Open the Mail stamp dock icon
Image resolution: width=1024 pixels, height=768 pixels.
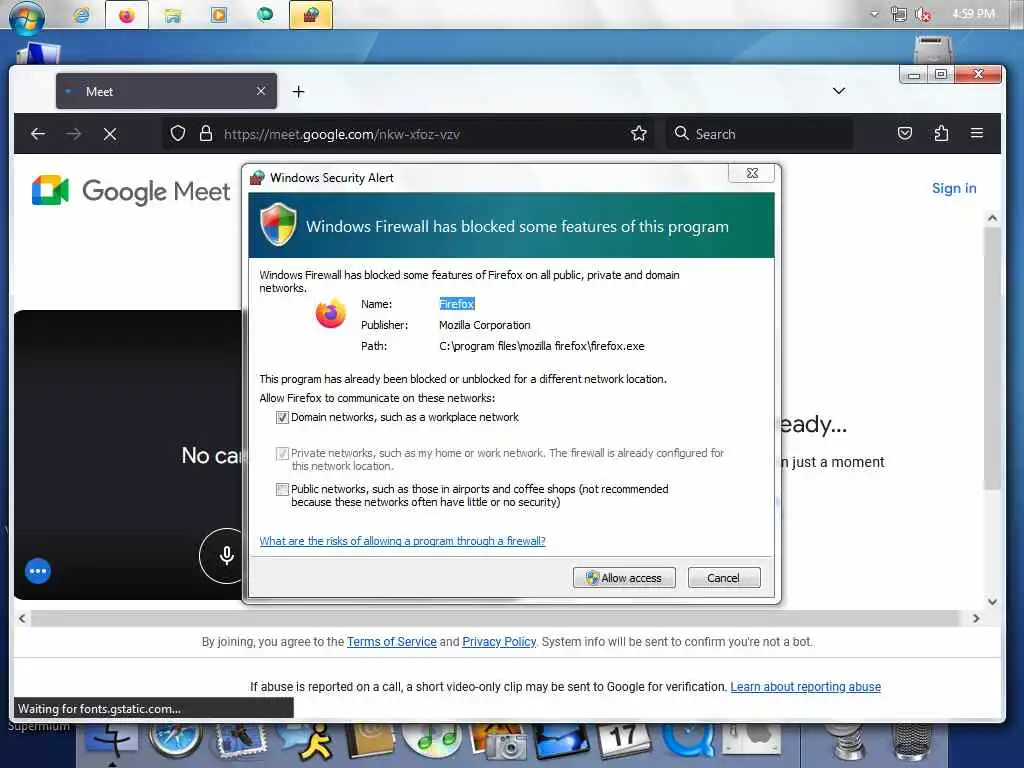(x=241, y=742)
